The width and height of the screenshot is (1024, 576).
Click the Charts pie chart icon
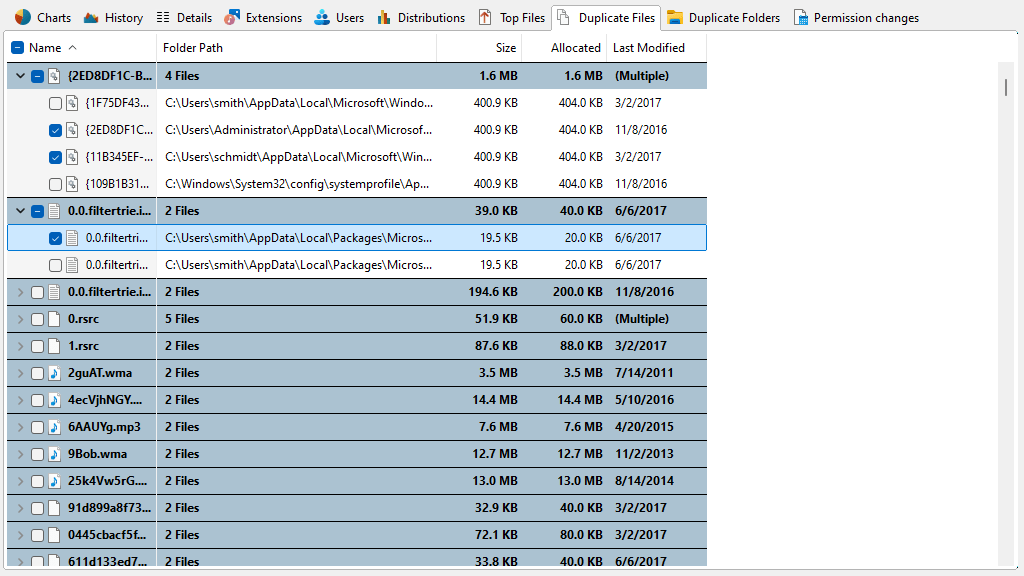pyautogui.click(x=22, y=17)
